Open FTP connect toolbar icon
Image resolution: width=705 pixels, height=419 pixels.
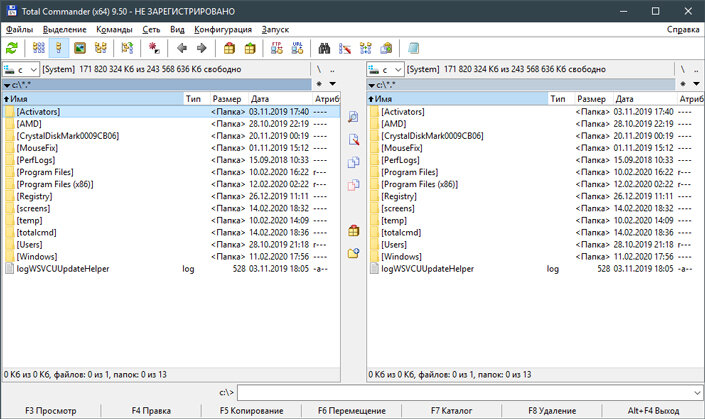pos(277,48)
